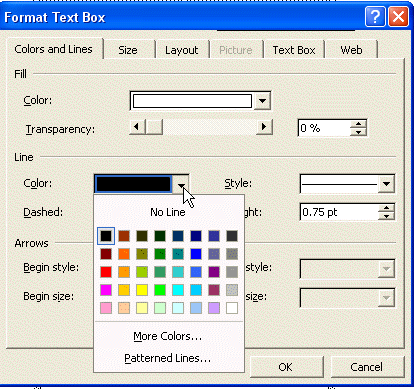Switch to the Size tab

pos(128,50)
